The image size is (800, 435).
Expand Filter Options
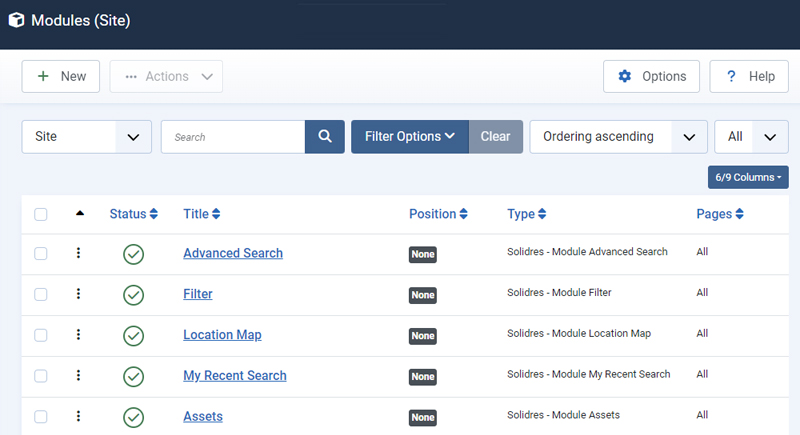(x=410, y=137)
